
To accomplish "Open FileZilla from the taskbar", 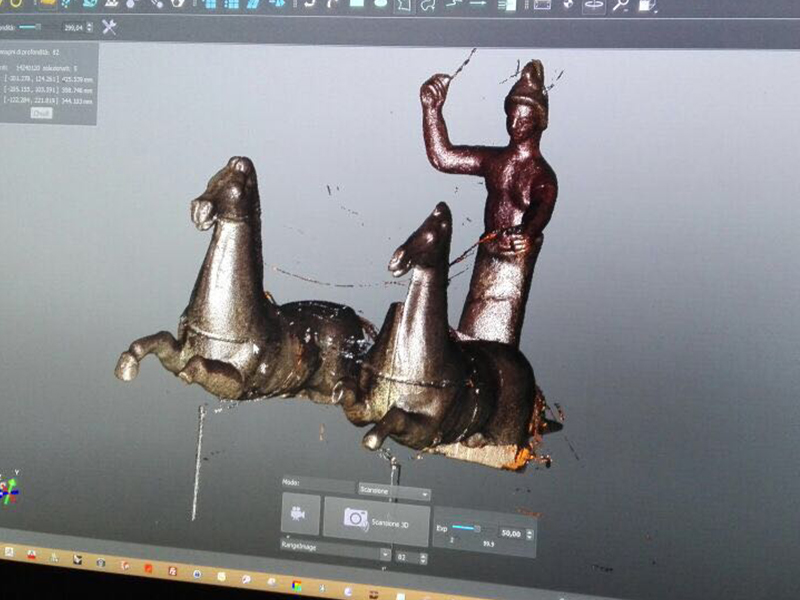I will coord(172,571).
